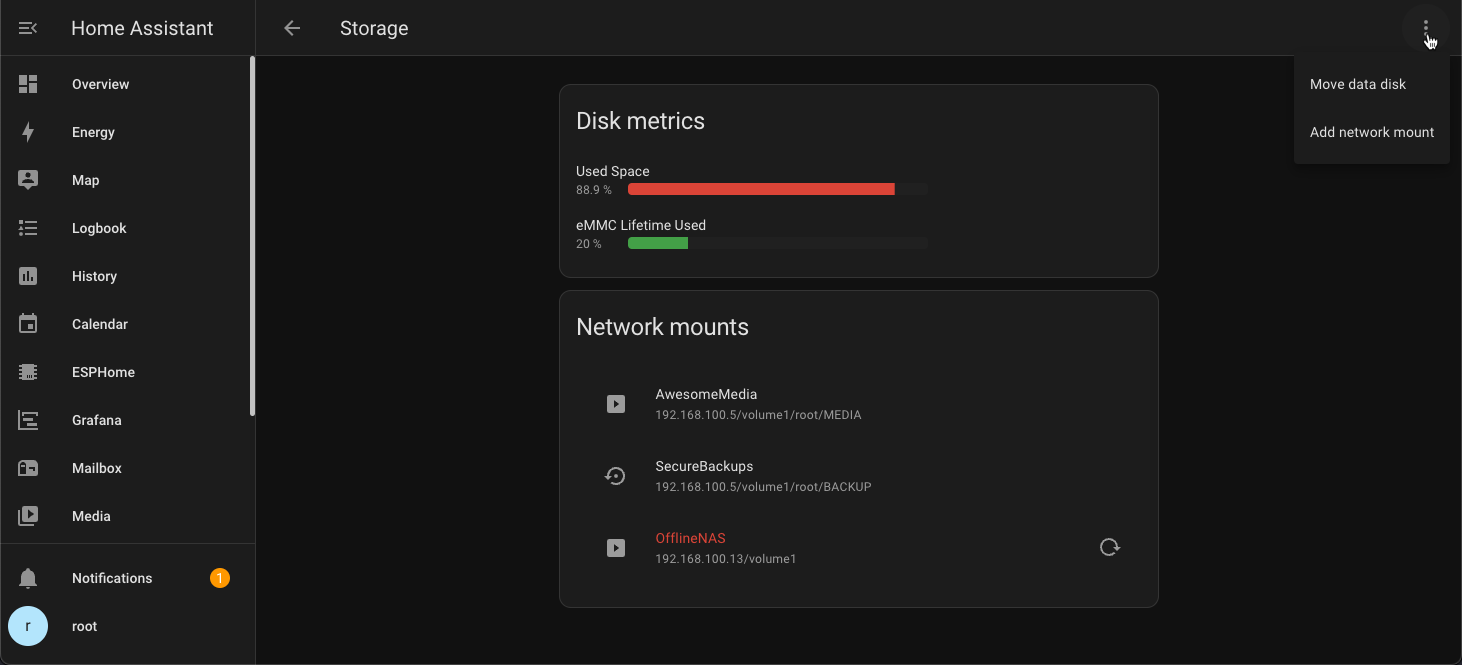Click the 88.9 % used space value
Viewport: 1462px width, 665px height.
click(x=594, y=190)
